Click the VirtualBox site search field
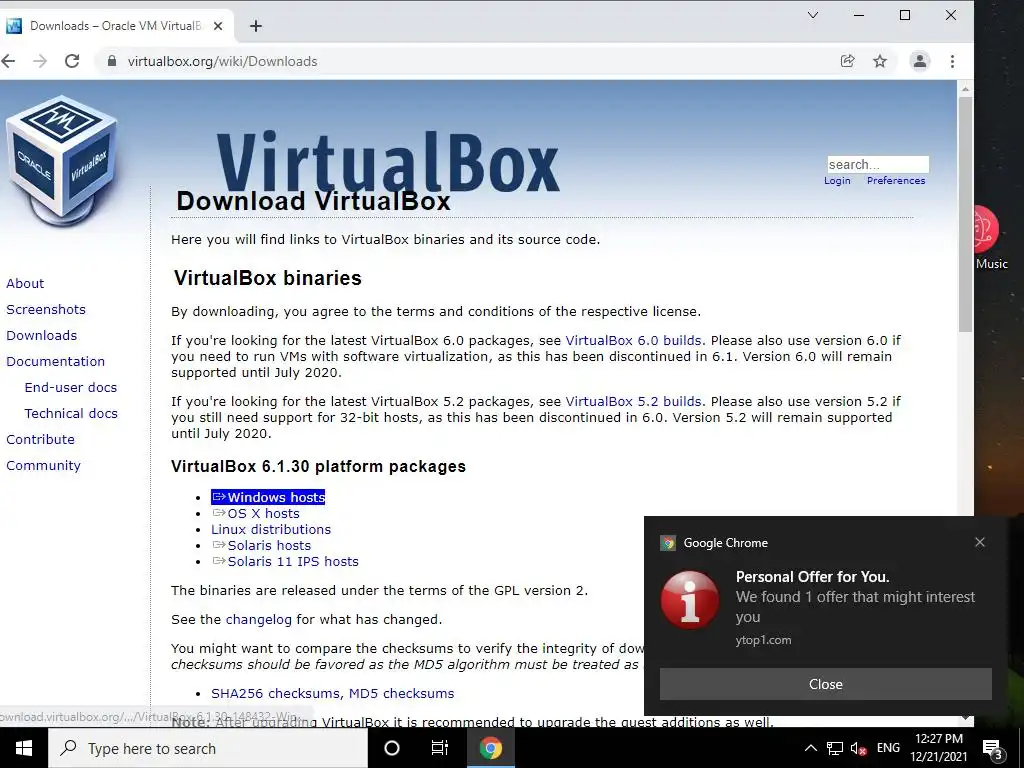This screenshot has height=768, width=1024. tap(878, 164)
